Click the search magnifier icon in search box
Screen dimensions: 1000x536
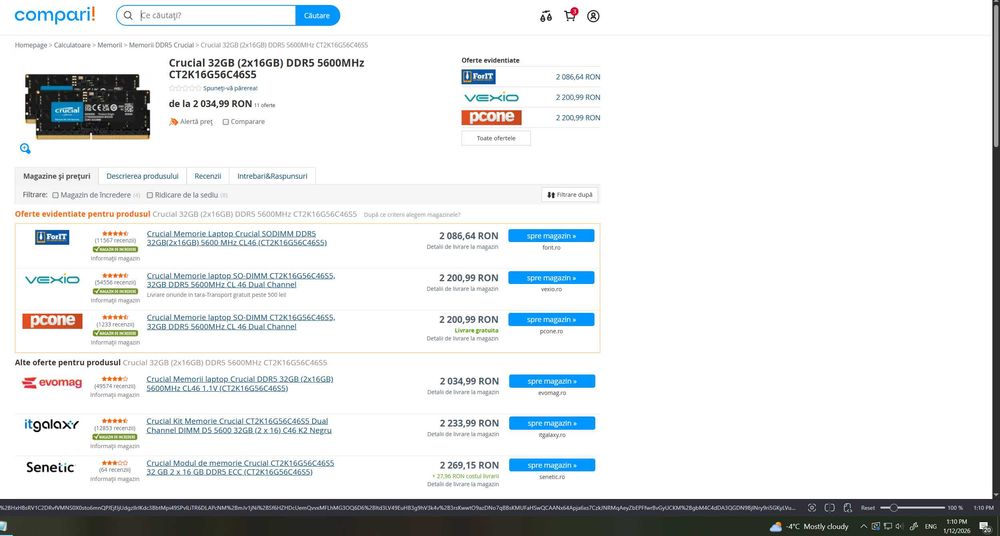(128, 15)
